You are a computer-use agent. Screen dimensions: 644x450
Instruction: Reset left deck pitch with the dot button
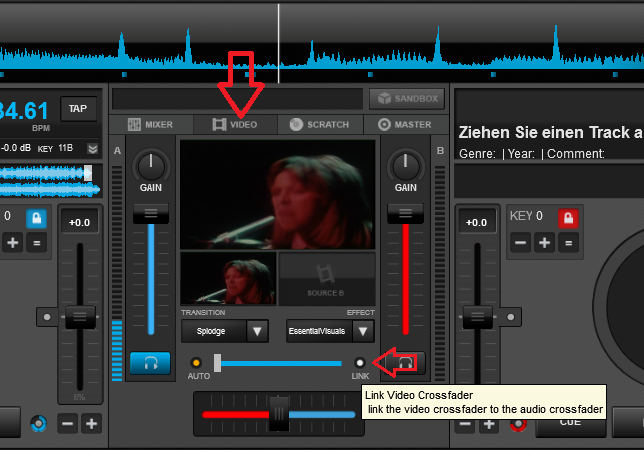tap(47, 317)
